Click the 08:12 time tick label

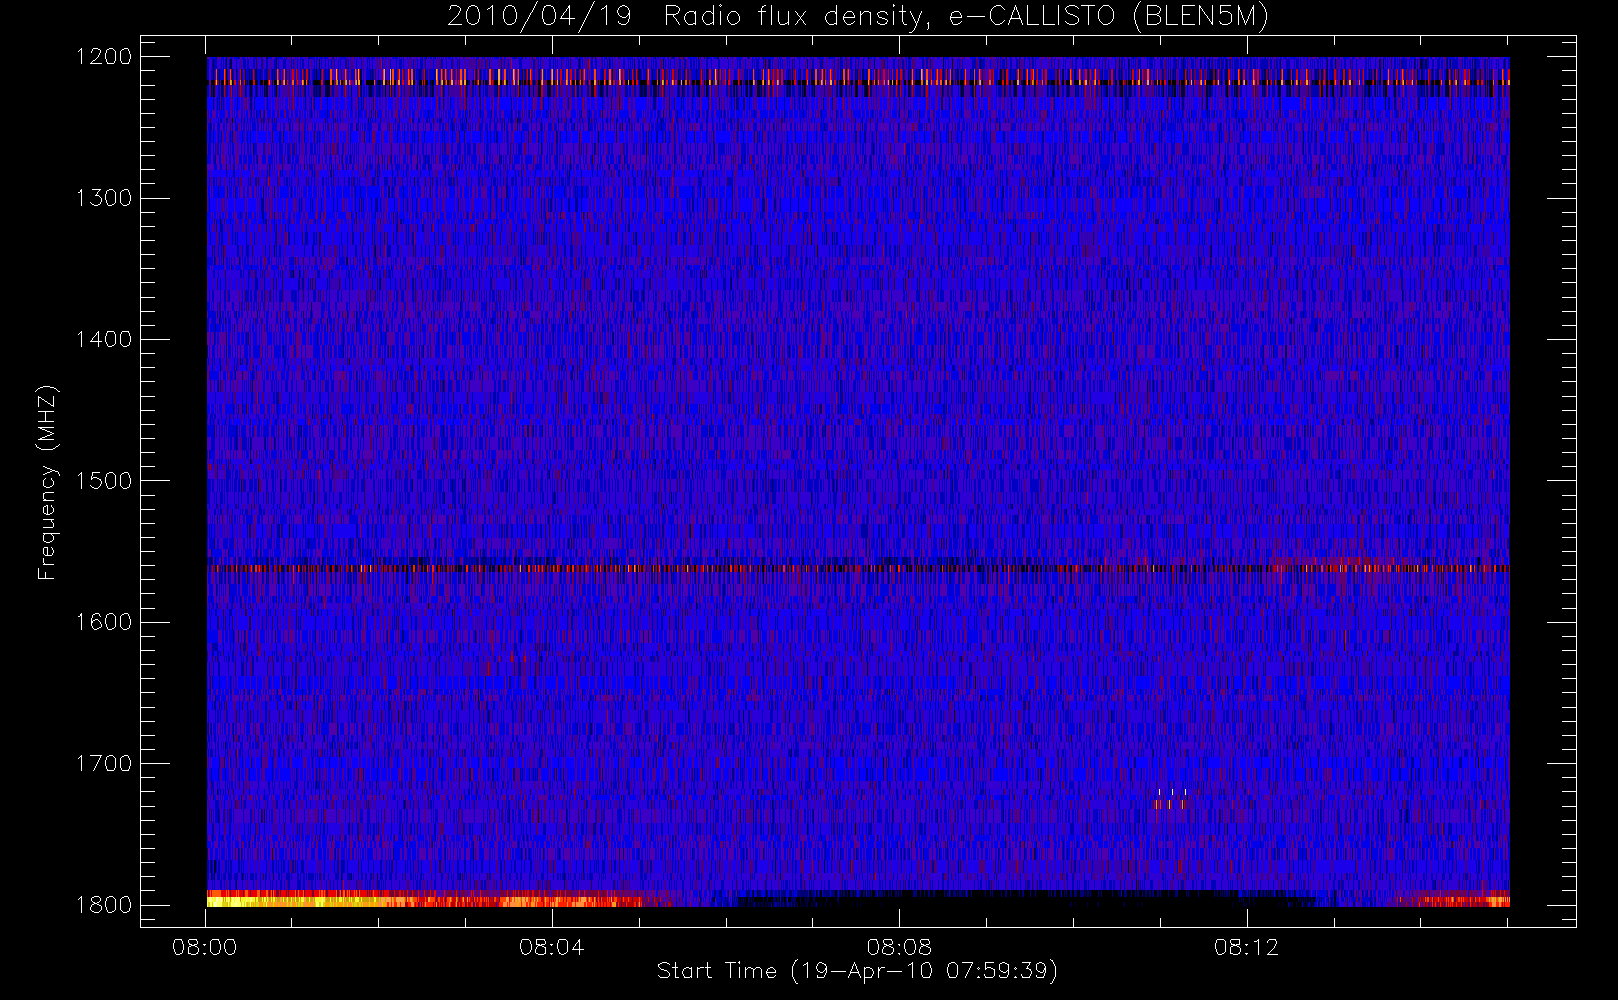(x=1246, y=947)
